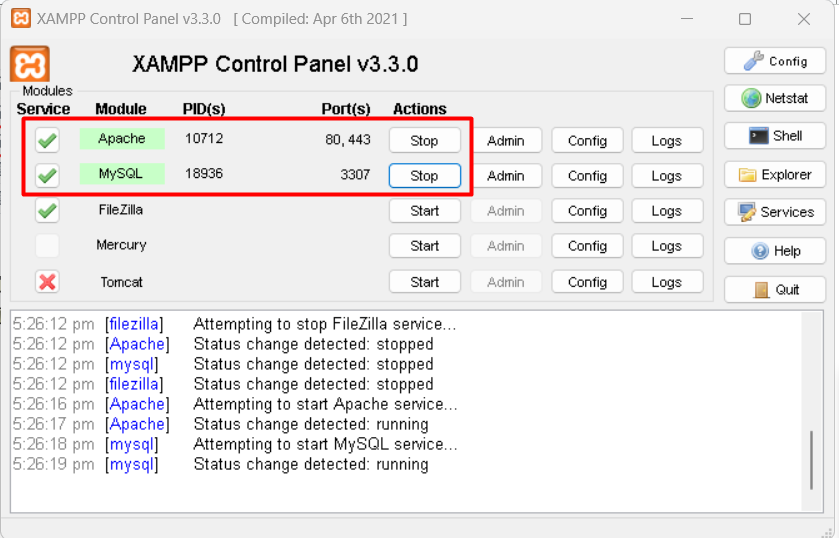Open Netstat with the globe icon

pyautogui.click(x=775, y=98)
